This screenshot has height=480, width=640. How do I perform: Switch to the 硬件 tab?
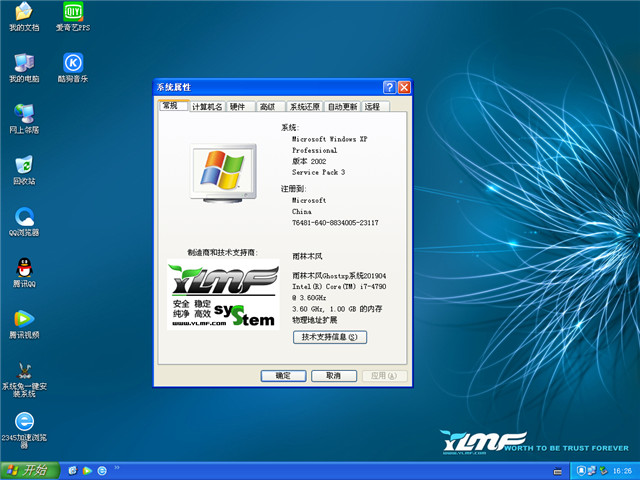coord(240,107)
